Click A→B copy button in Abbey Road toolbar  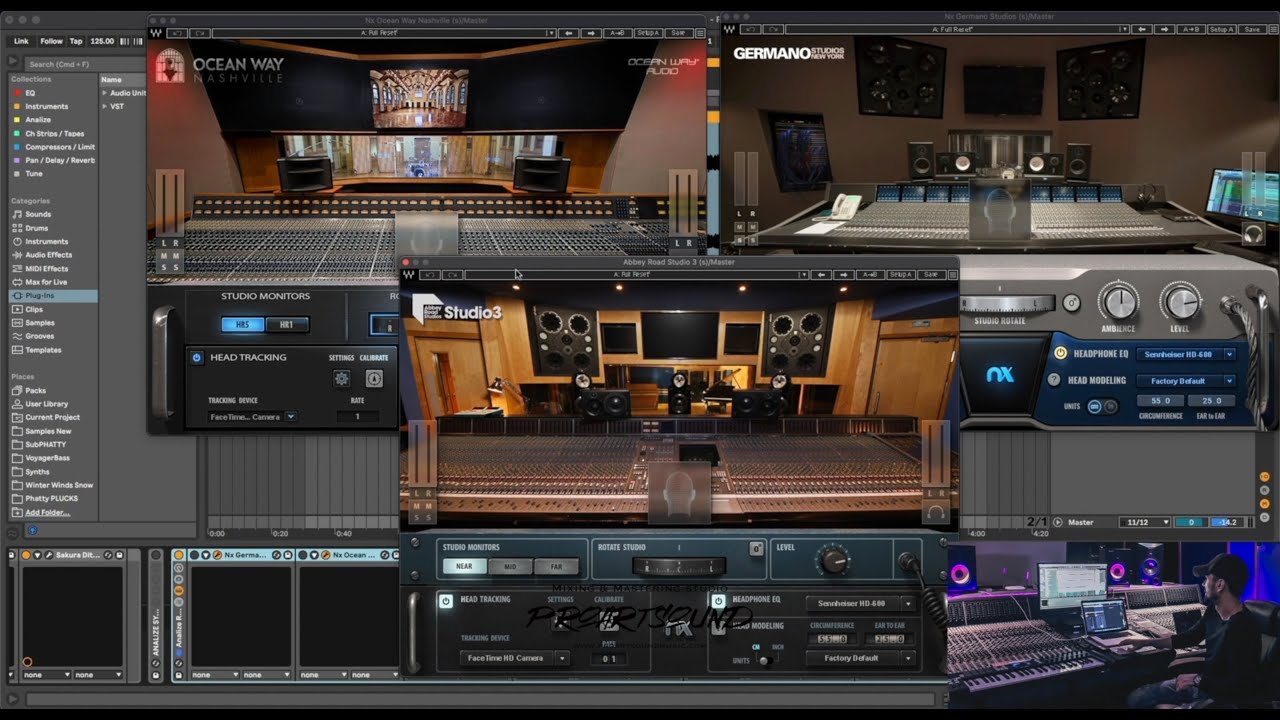870,274
